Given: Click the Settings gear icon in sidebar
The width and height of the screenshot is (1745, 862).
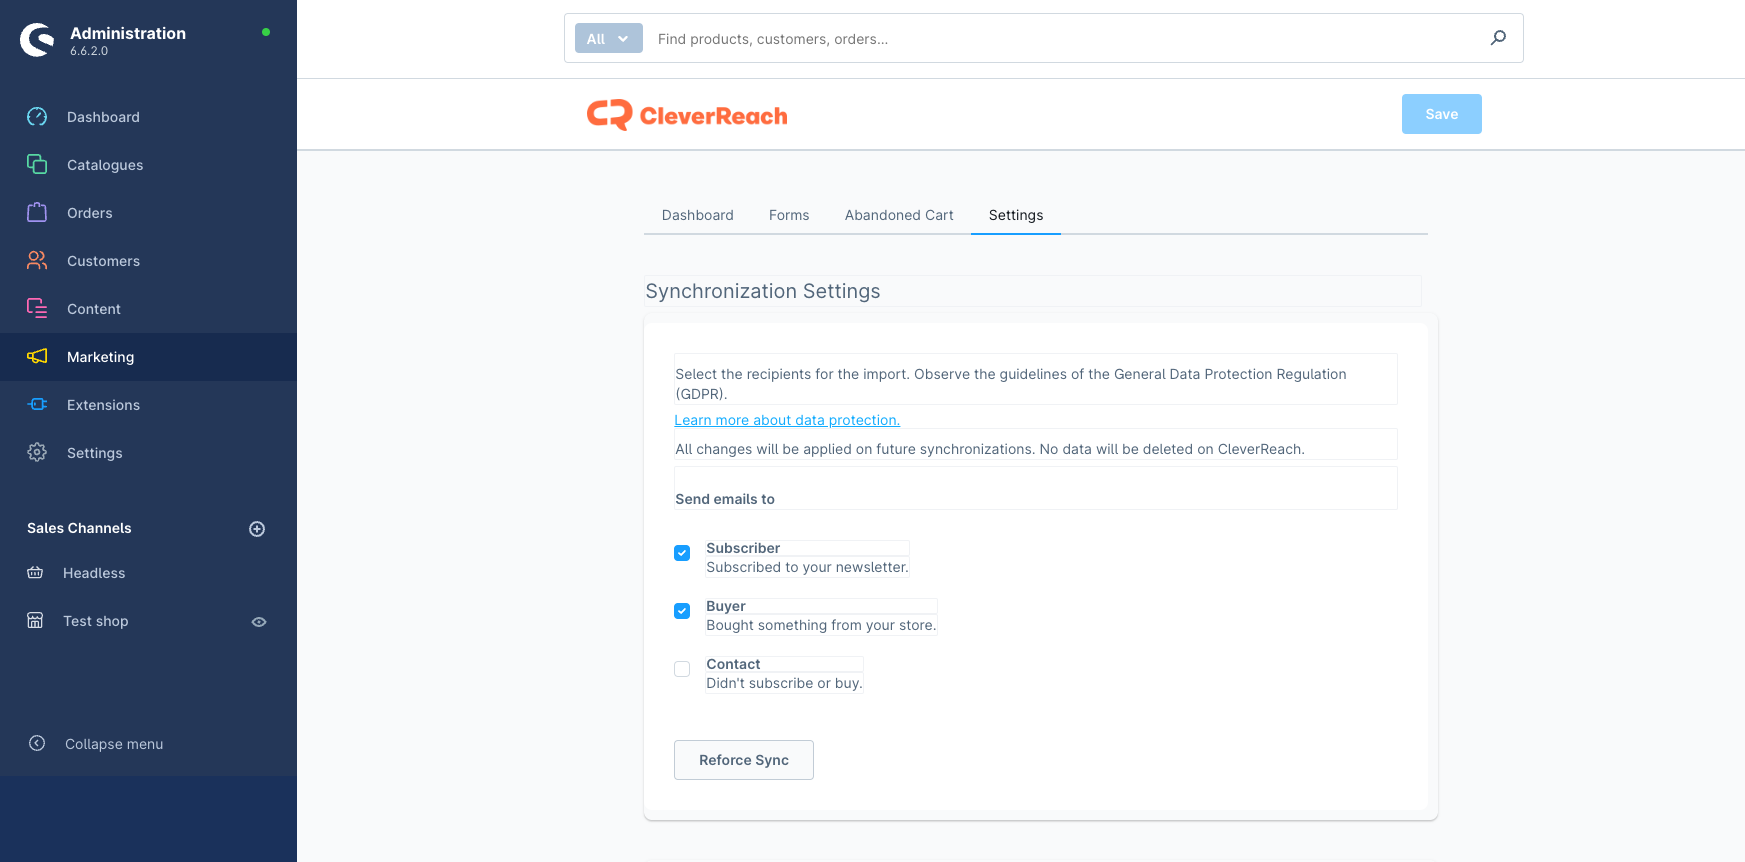Looking at the screenshot, I should pos(37,452).
